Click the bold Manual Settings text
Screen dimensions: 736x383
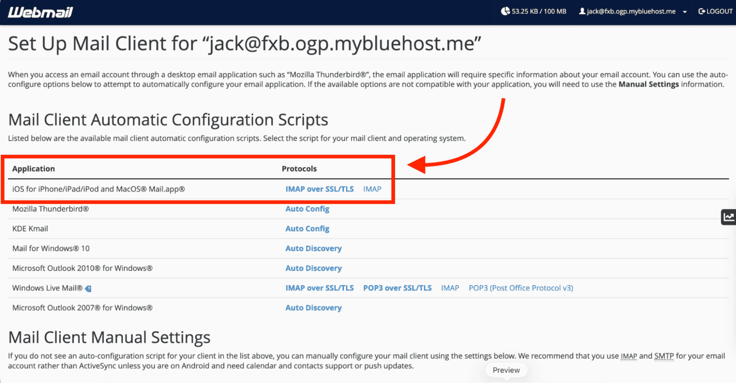[x=649, y=84]
